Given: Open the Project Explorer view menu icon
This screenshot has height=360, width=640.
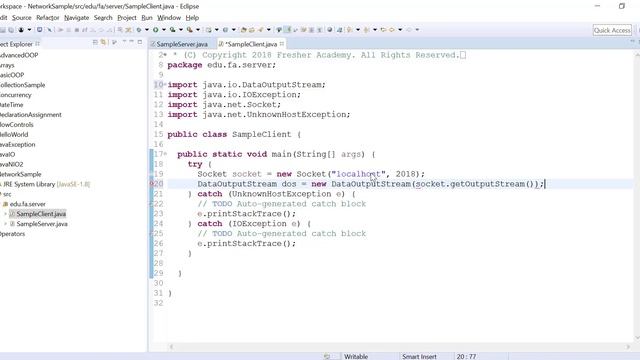Looking at the screenshot, I should [124, 42].
